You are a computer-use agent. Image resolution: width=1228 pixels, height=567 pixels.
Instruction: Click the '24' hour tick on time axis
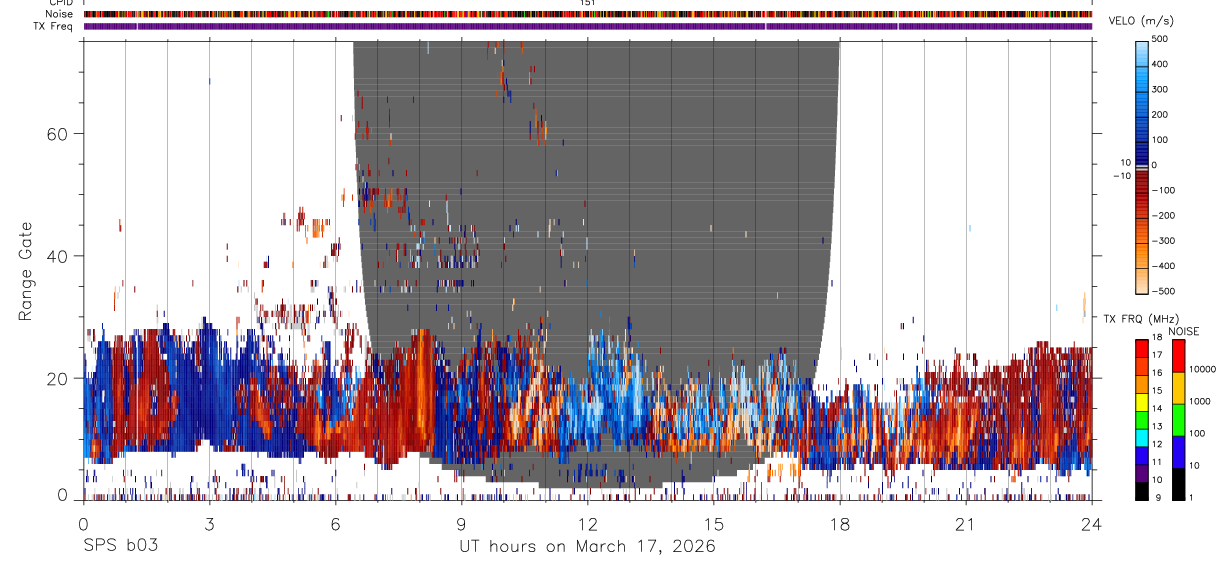coord(1092,523)
